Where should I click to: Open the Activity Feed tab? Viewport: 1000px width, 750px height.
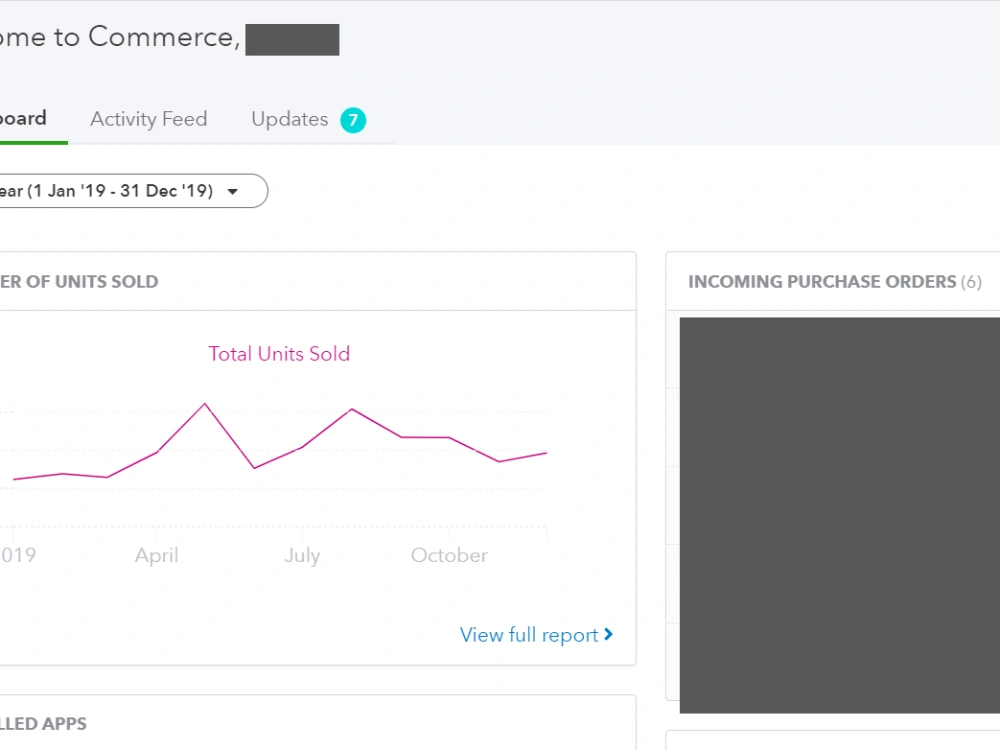(149, 119)
